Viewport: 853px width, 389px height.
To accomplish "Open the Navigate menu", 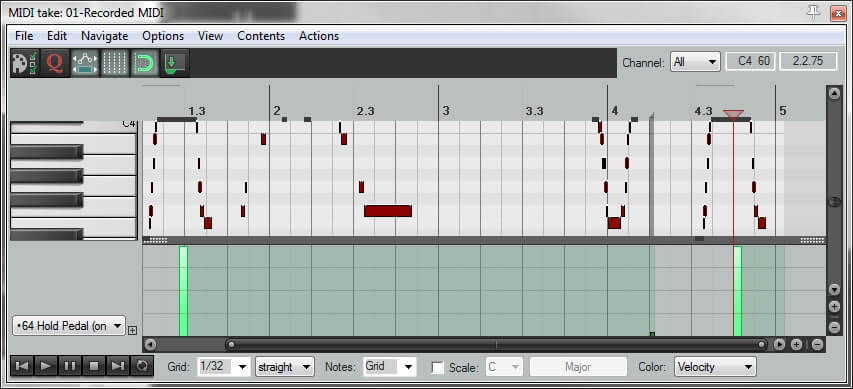I will pyautogui.click(x=104, y=36).
